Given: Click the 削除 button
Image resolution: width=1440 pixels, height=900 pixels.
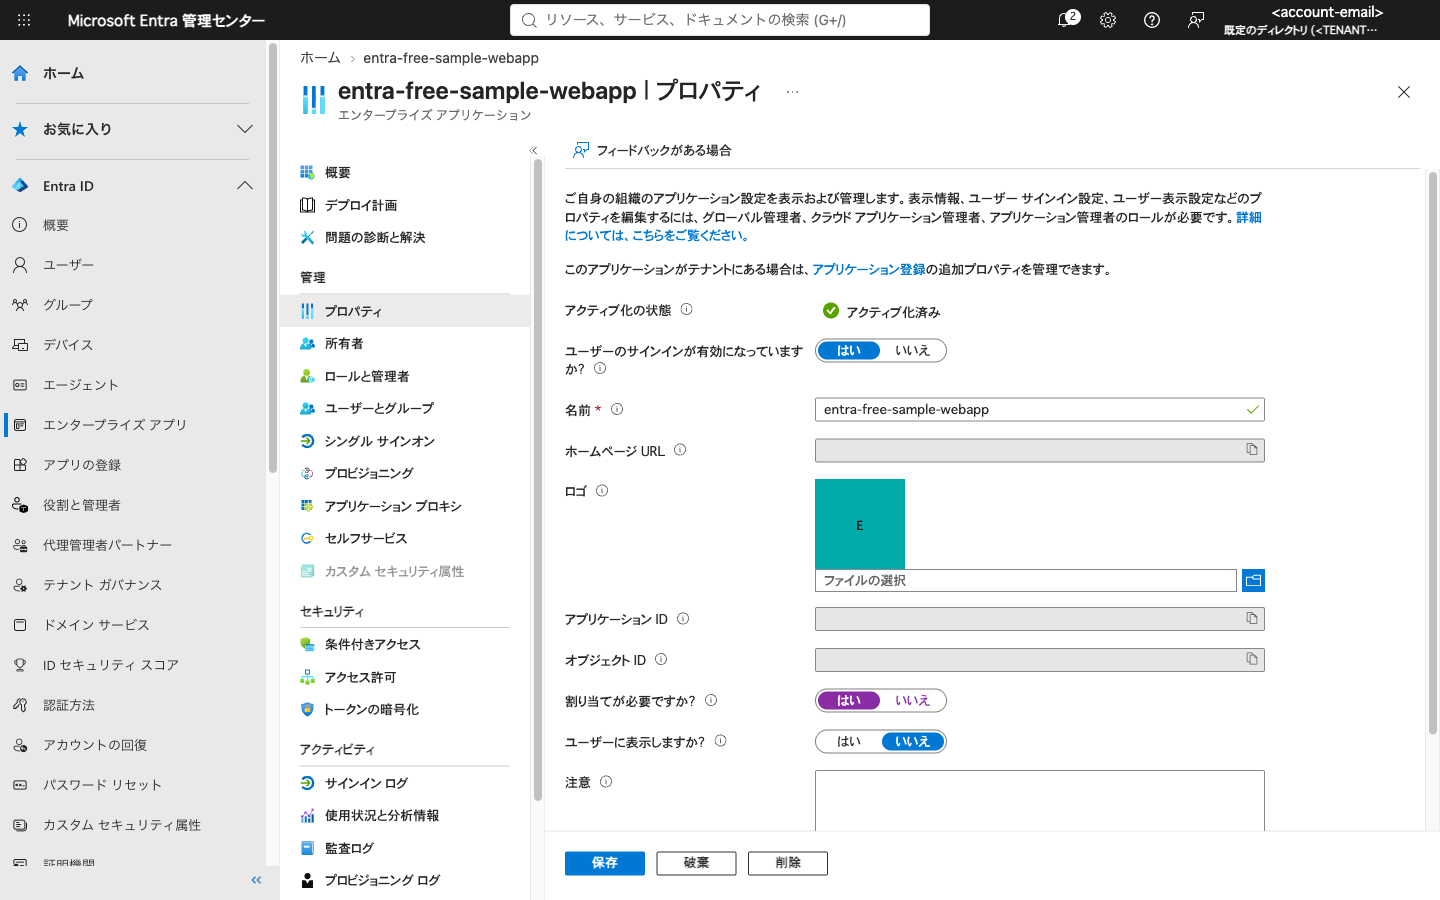Looking at the screenshot, I should pos(788,863).
